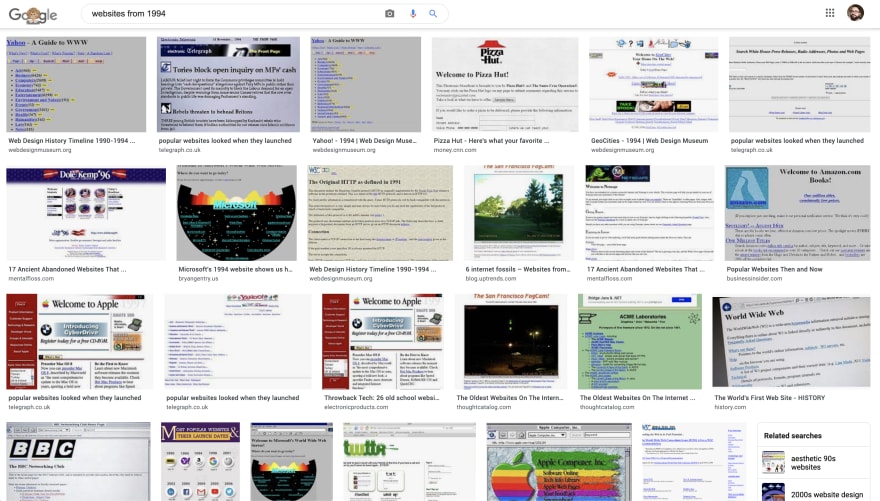The height and width of the screenshot is (501, 880).
Task: Select 'aesthetic 90s websites' related search
Action: (x=814, y=462)
